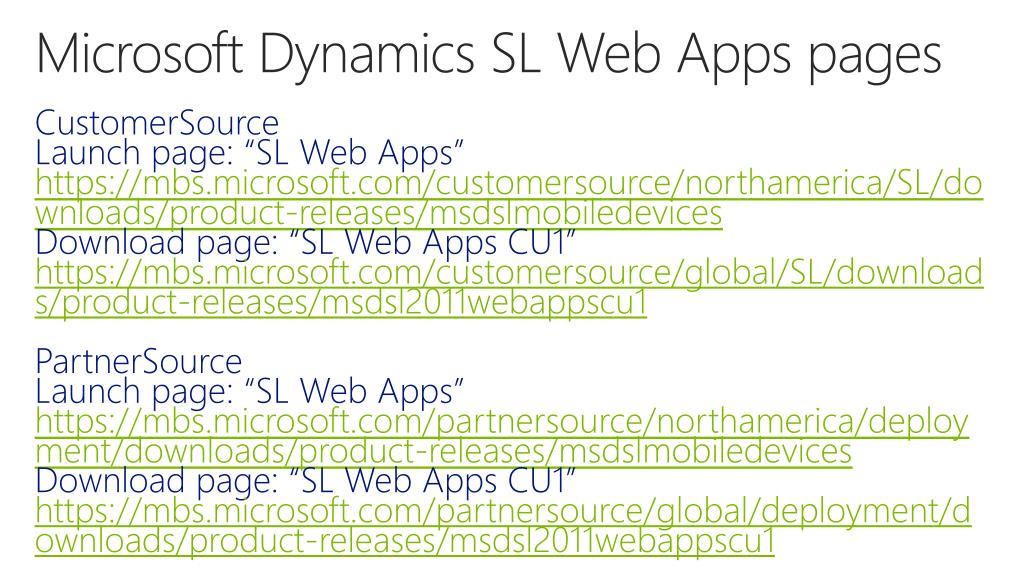Open PartnerSource northamerica msdslmobiledevices launch page link
The image size is (1023, 575).
click(502, 437)
